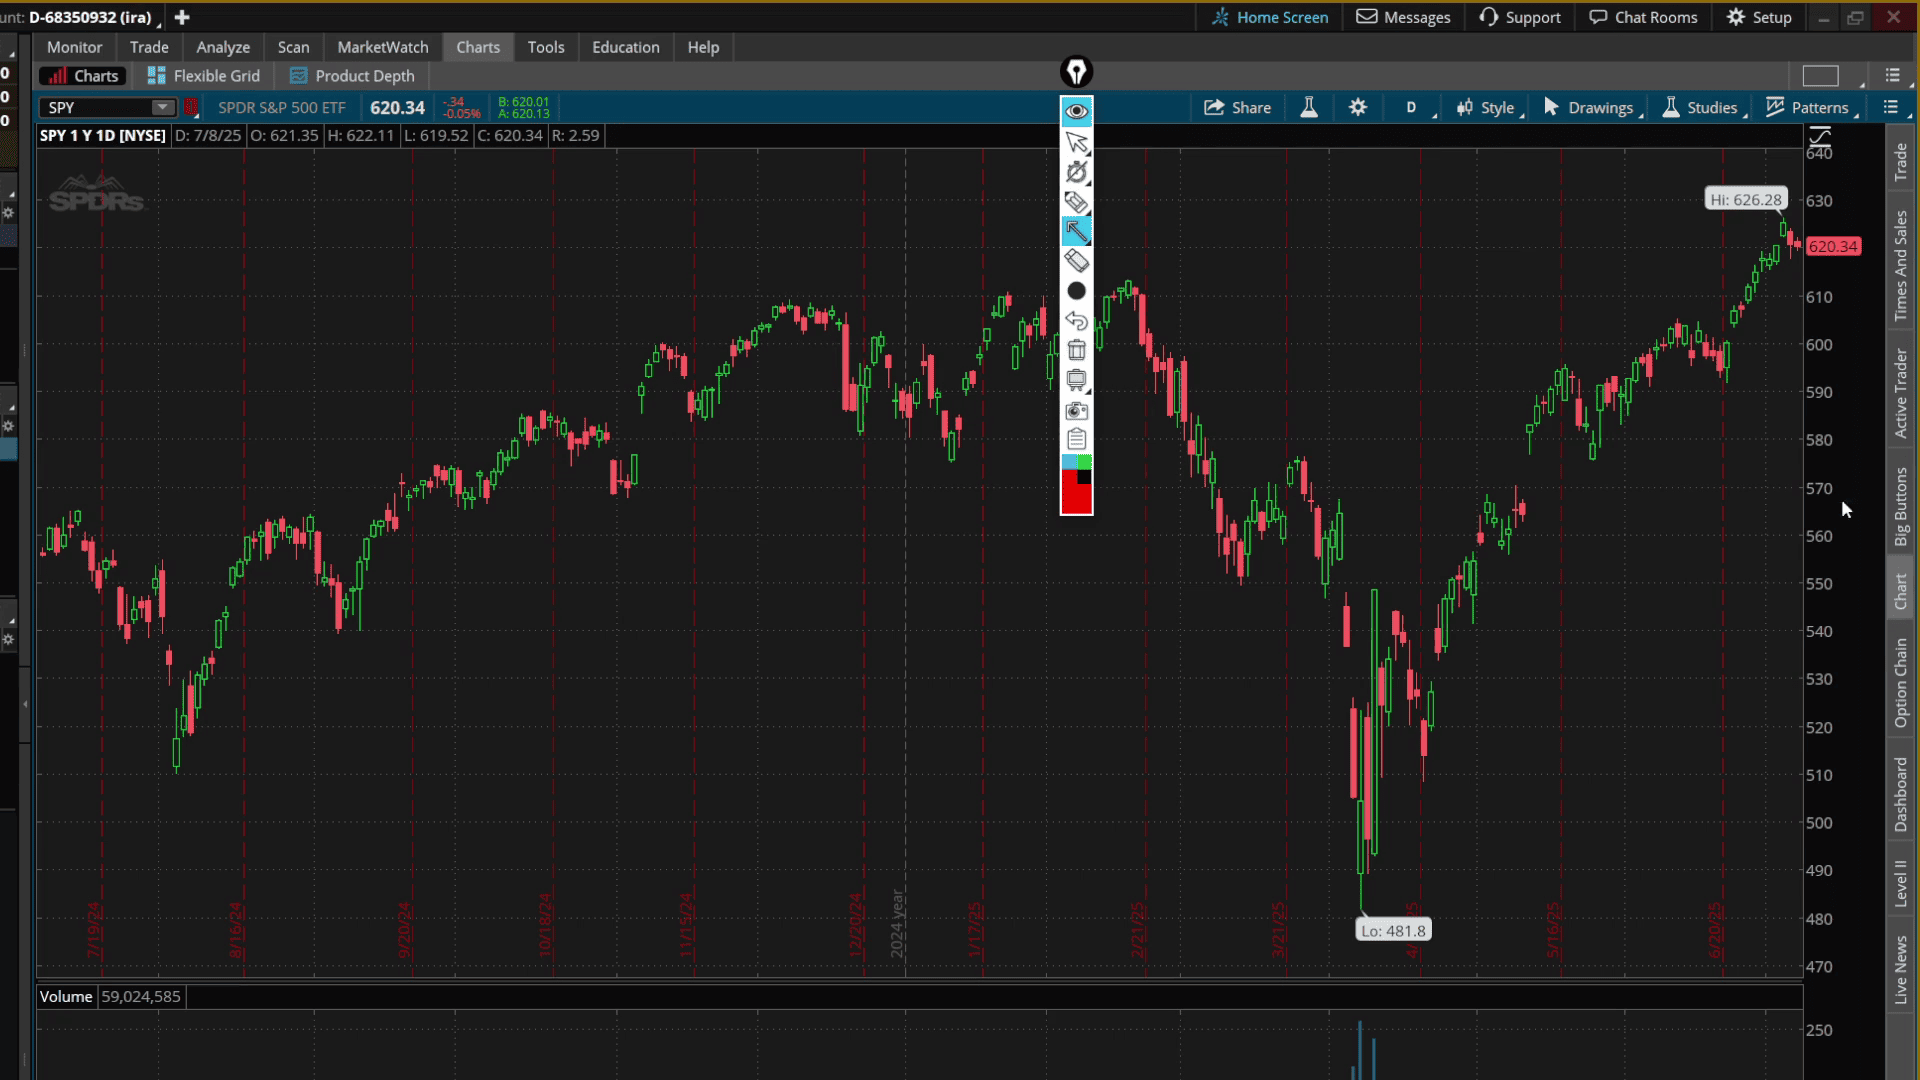
Task: Switch to the Flexible Grid tab
Action: [204, 76]
